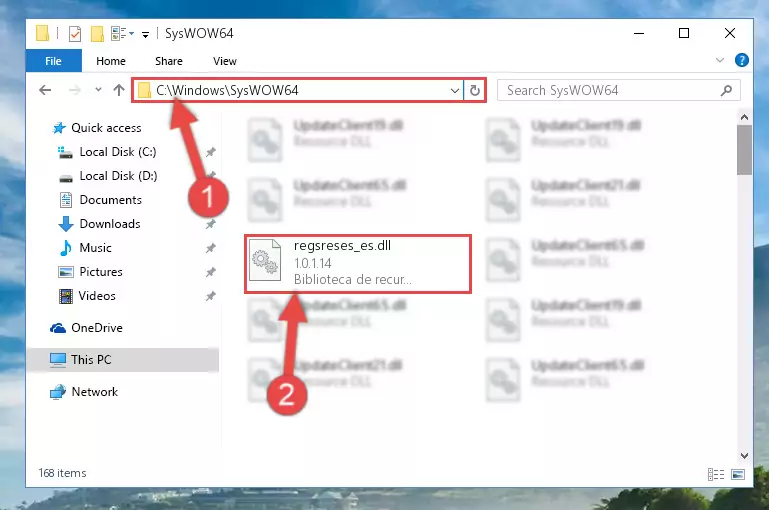Click the vertical scrollbar thumb
The image size is (769, 510).
click(x=744, y=150)
